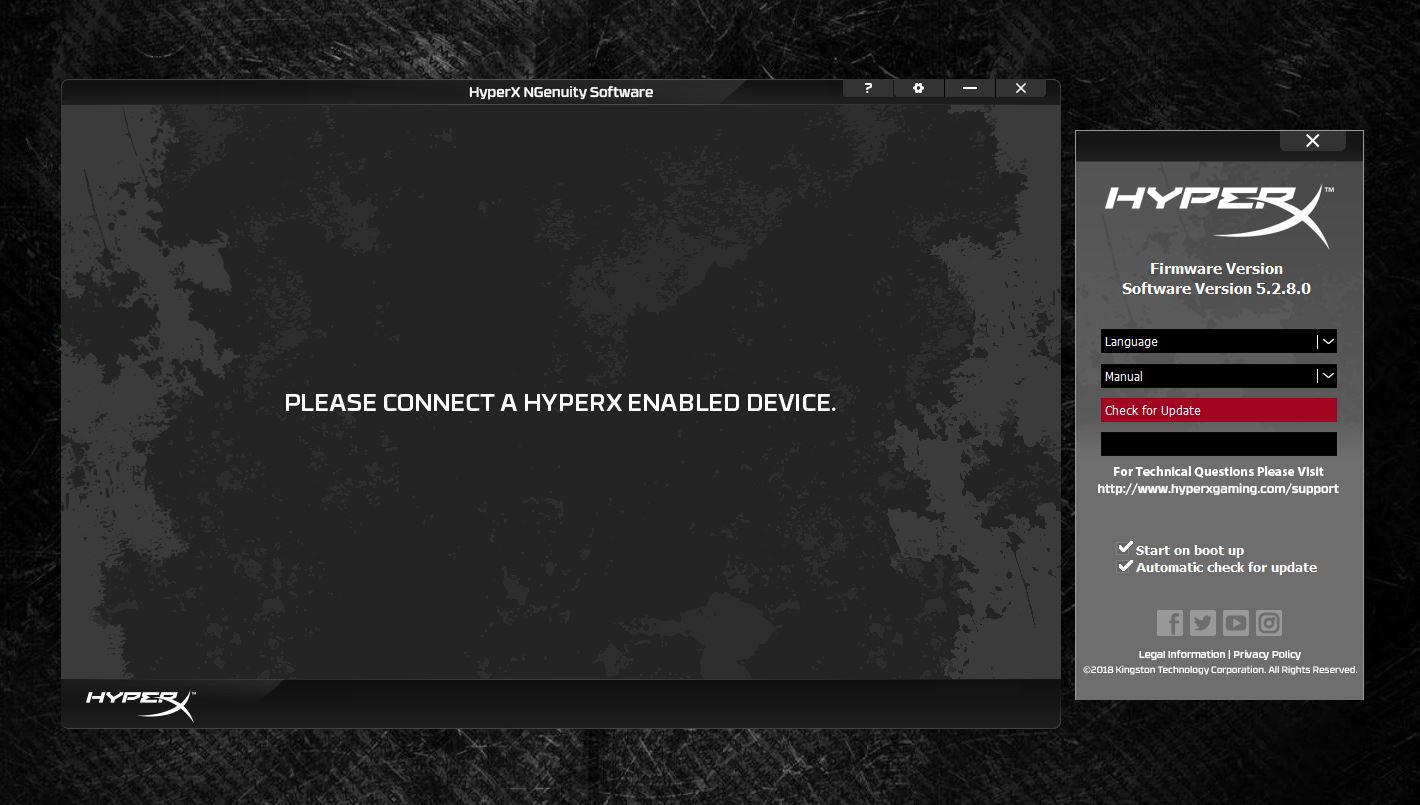Close the settings side panel
The image size is (1420, 805).
1312,141
